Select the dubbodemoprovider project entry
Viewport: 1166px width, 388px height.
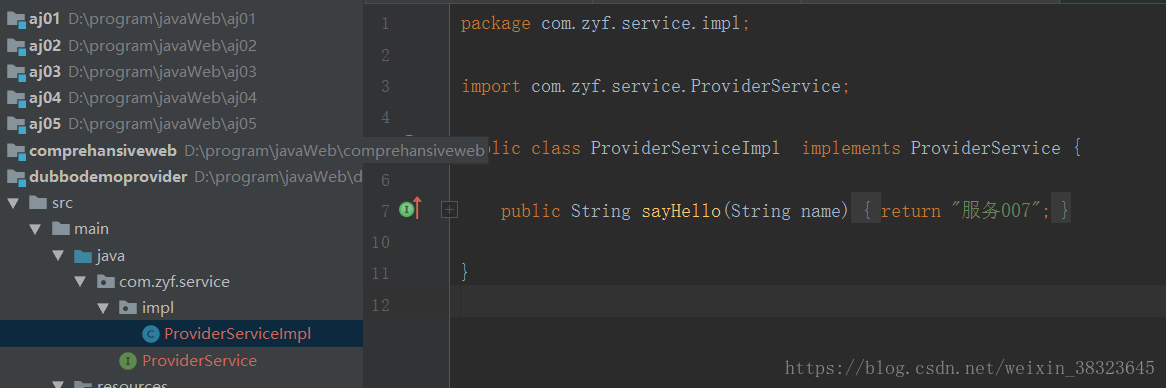pos(181,177)
